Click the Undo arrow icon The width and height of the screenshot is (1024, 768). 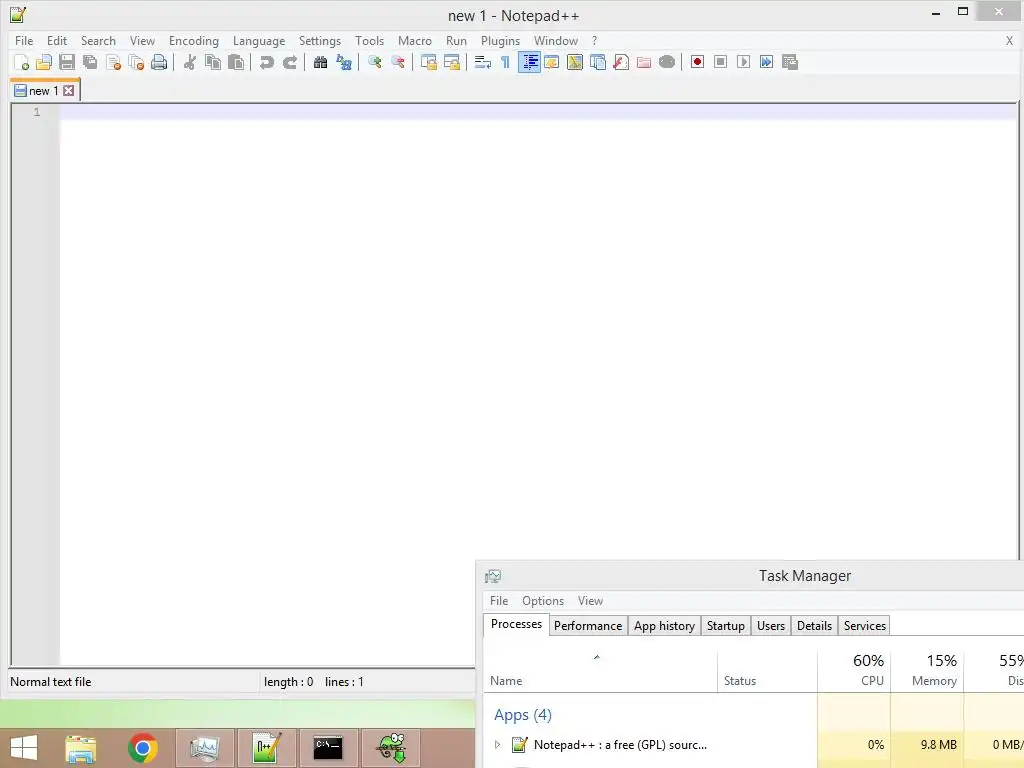point(266,62)
